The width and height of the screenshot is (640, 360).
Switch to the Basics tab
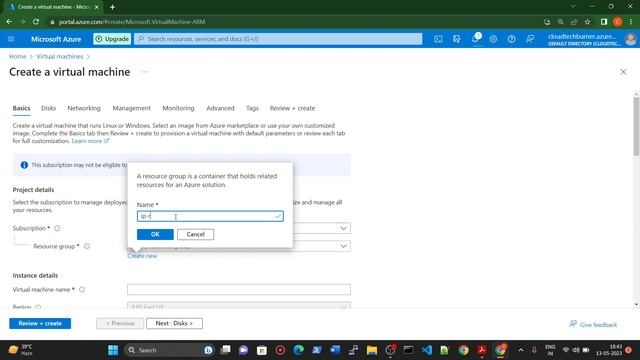21,108
